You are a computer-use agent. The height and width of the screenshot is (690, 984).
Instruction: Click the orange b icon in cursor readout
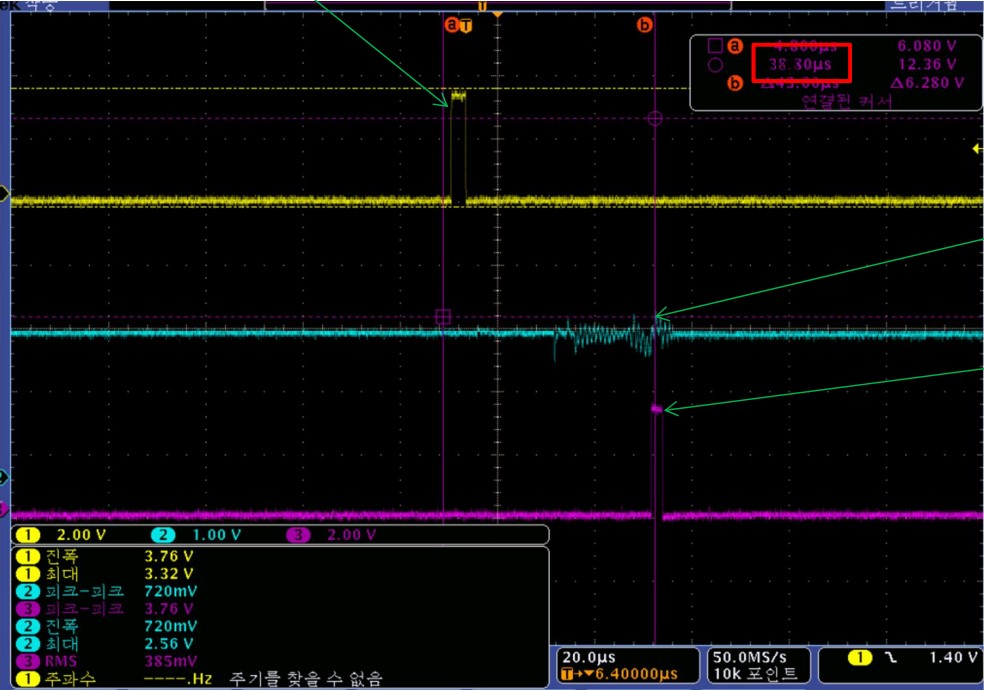pyautogui.click(x=735, y=83)
